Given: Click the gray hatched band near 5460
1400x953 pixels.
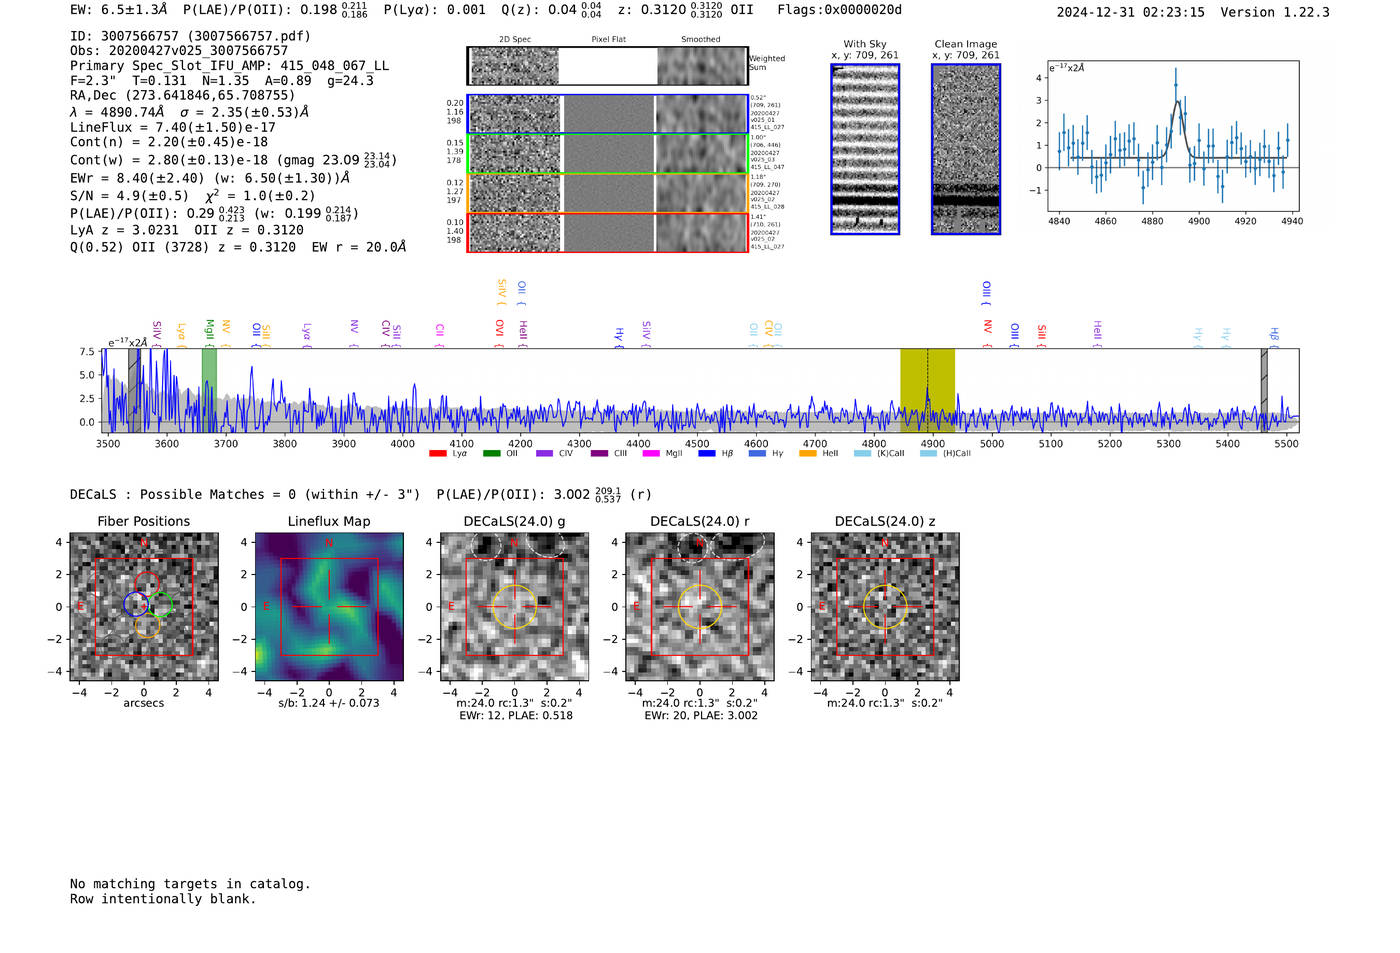Looking at the screenshot, I should coord(1264,390).
